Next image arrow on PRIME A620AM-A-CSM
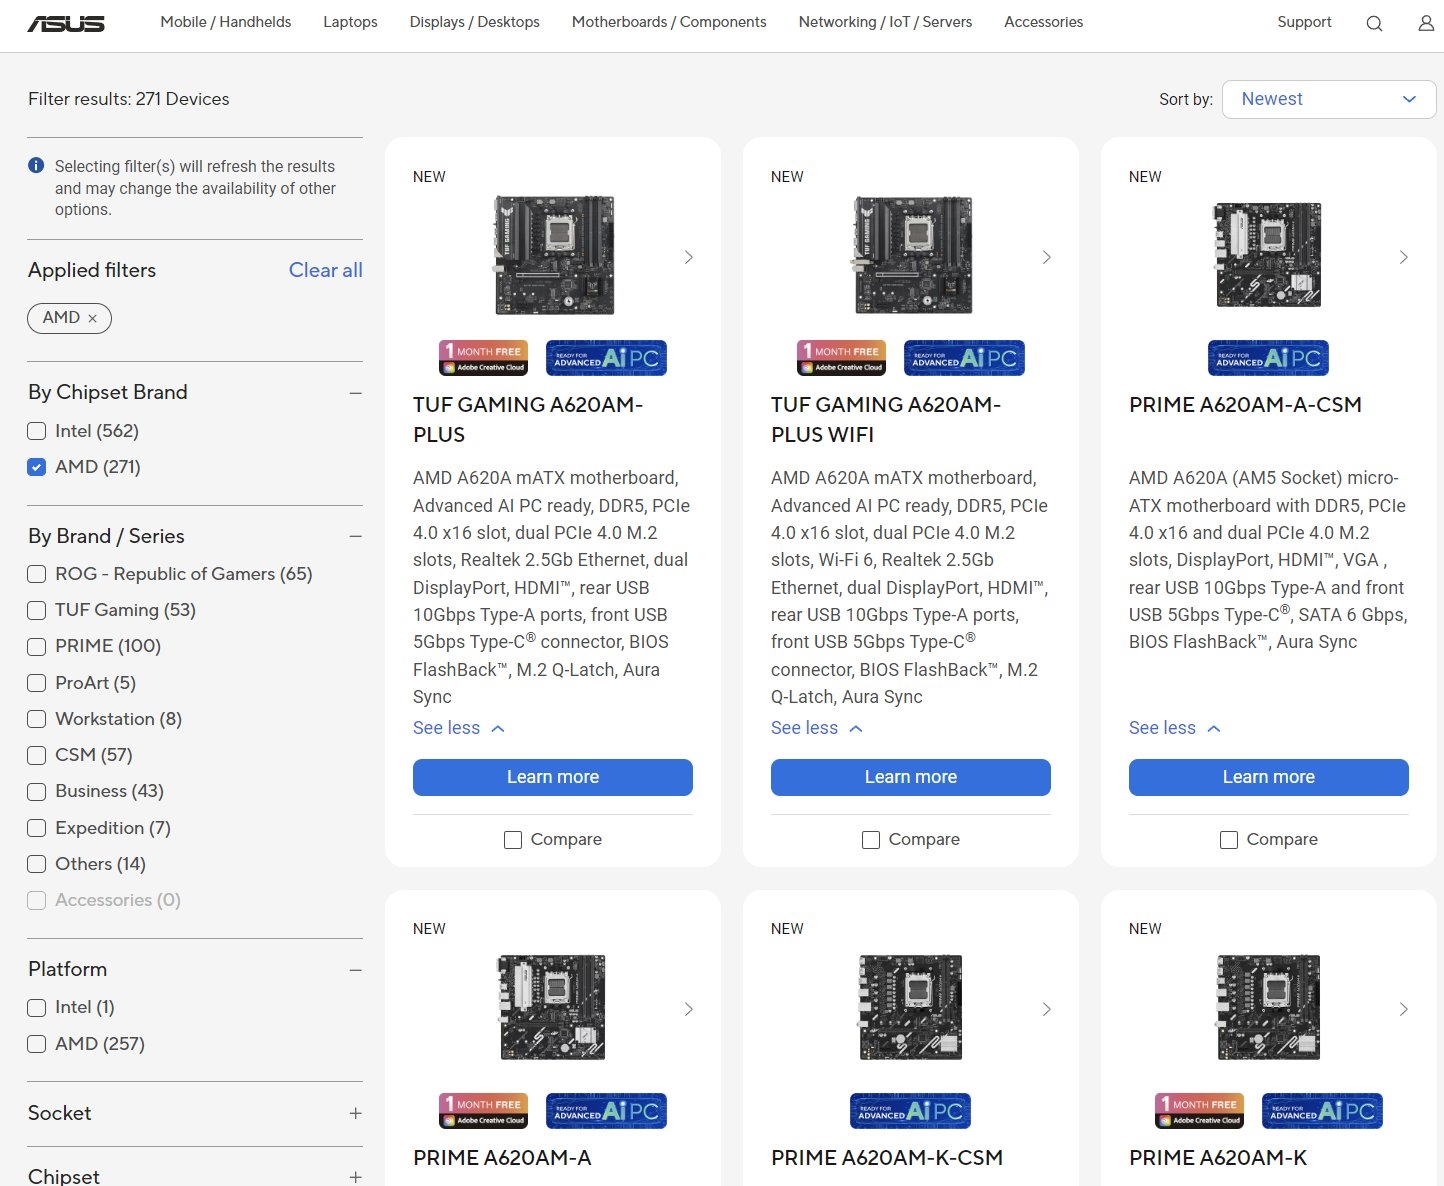1444x1186 pixels. pos(1404,257)
